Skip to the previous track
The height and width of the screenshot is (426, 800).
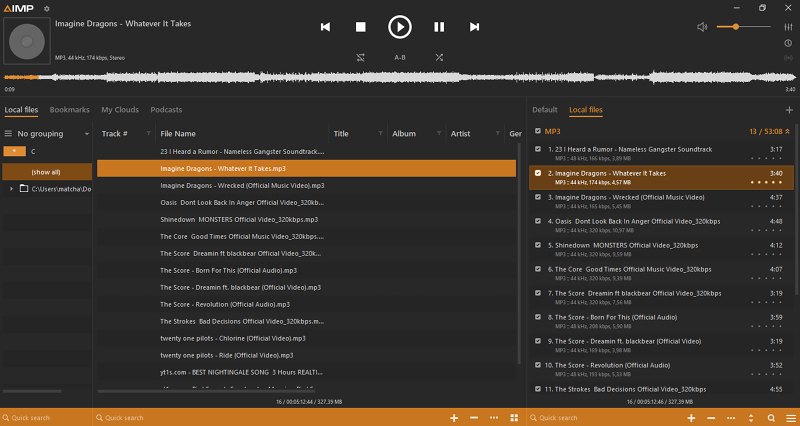(325, 27)
